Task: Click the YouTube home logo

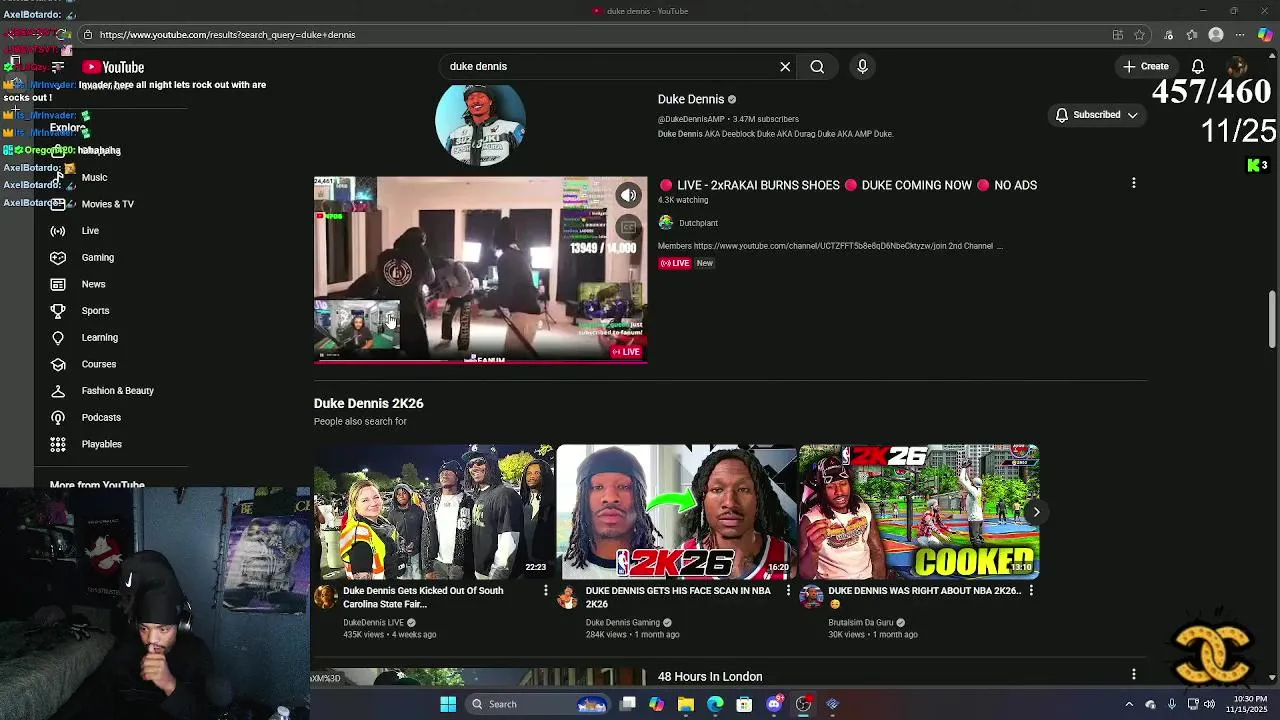Action: (x=113, y=67)
